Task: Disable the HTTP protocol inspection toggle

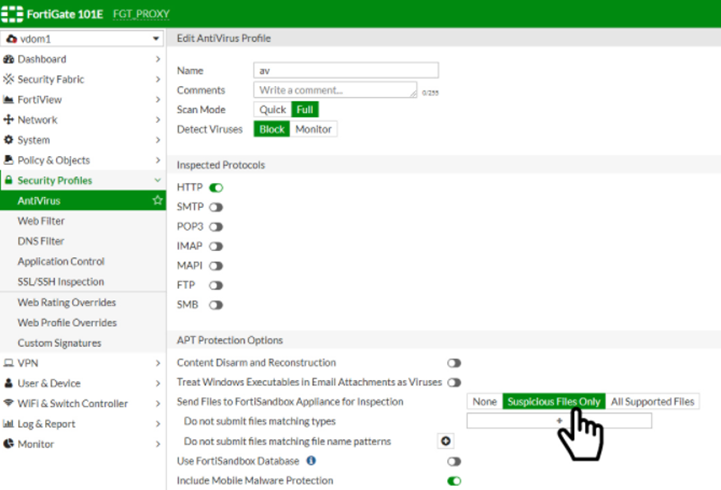Action: (215, 187)
